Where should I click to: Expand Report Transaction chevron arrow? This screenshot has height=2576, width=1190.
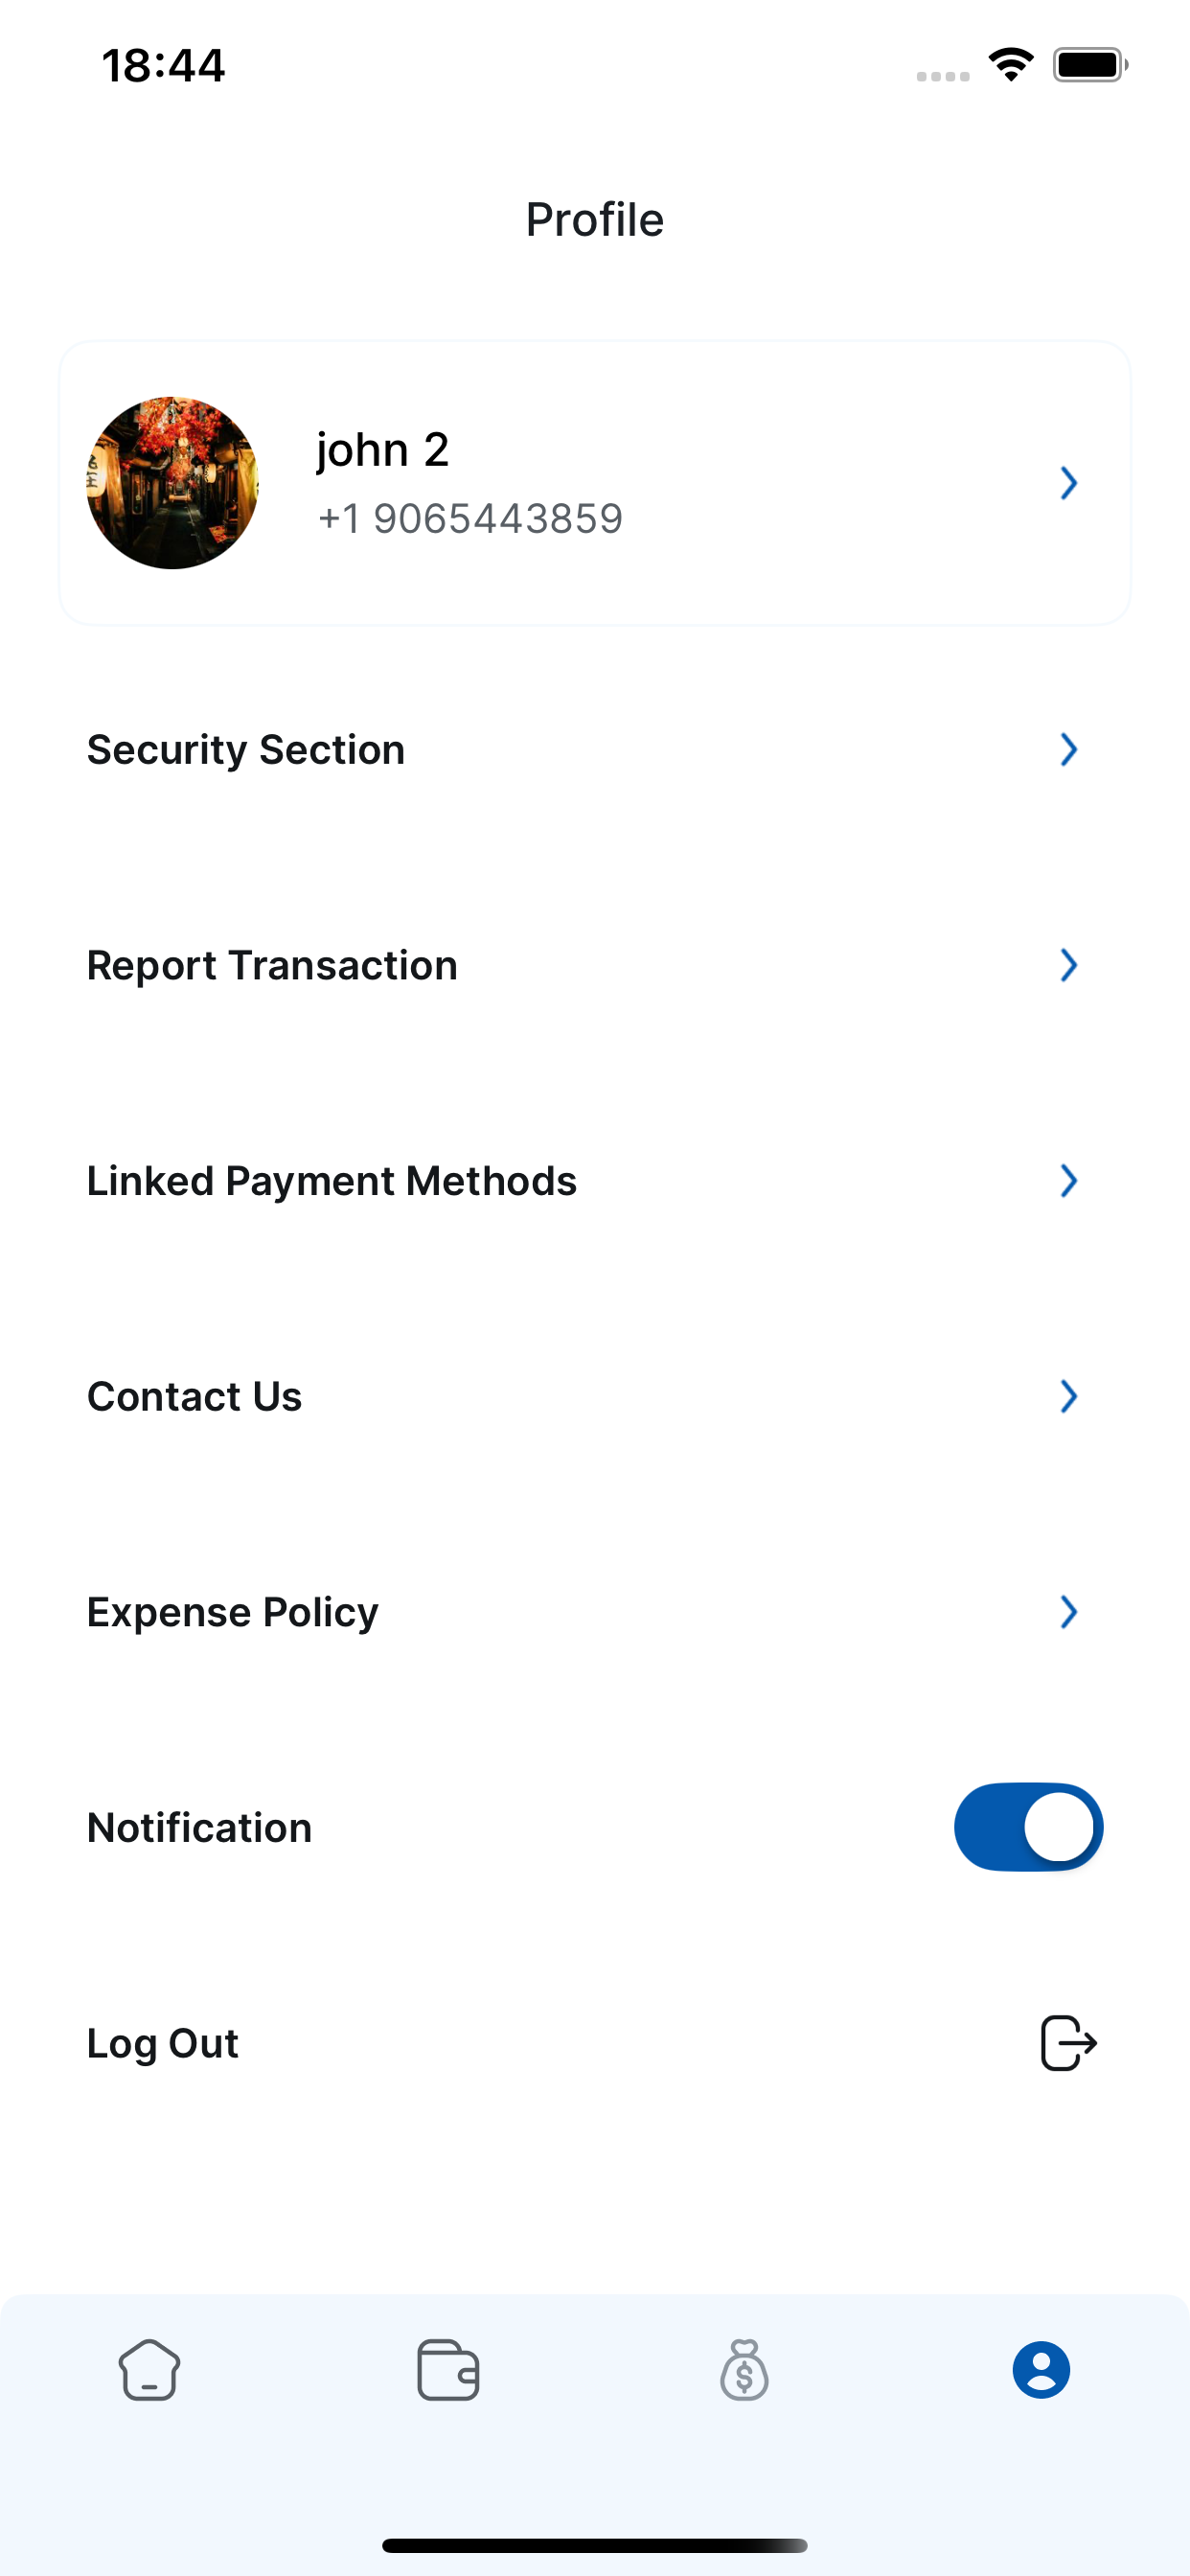point(1068,965)
